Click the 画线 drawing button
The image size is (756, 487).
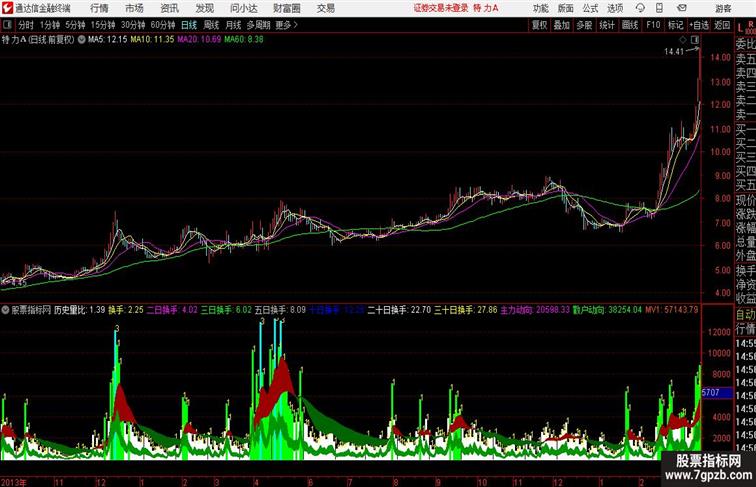(x=630, y=25)
